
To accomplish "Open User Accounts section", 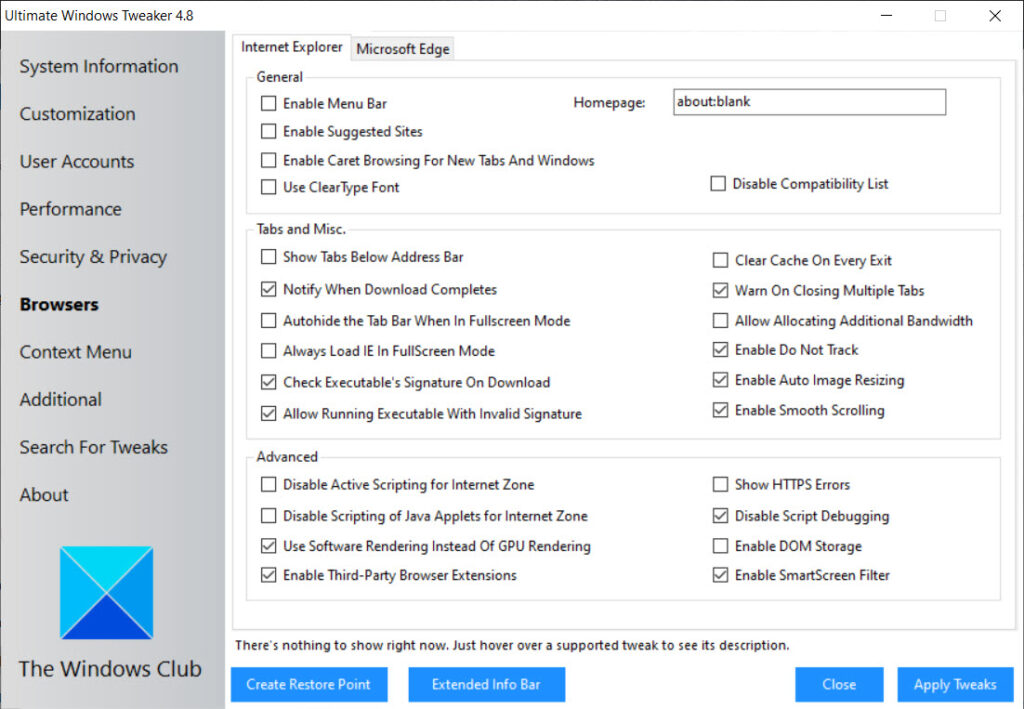I will point(77,161).
